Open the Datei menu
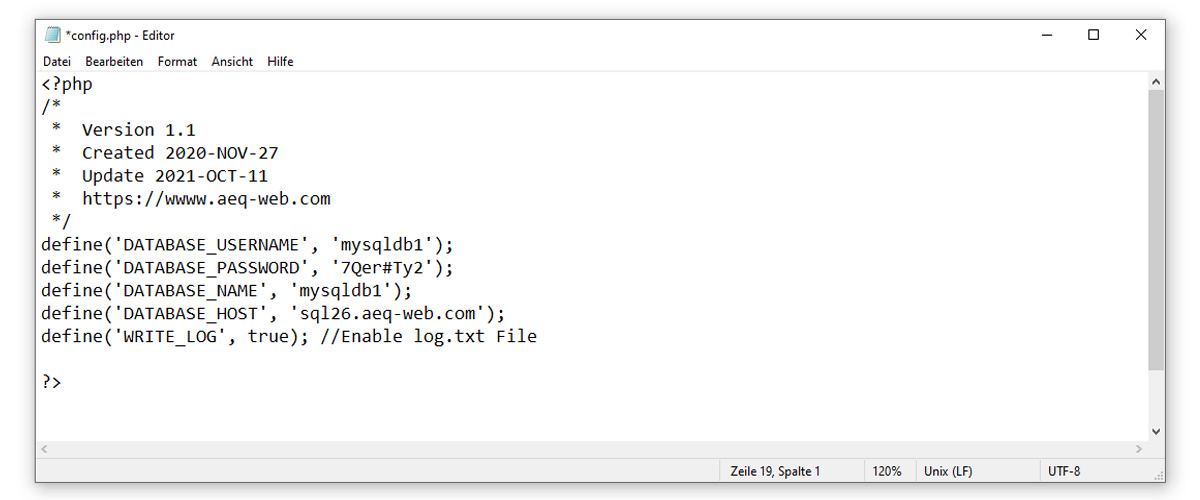Screen dimensions: 1200x500 coord(57,62)
